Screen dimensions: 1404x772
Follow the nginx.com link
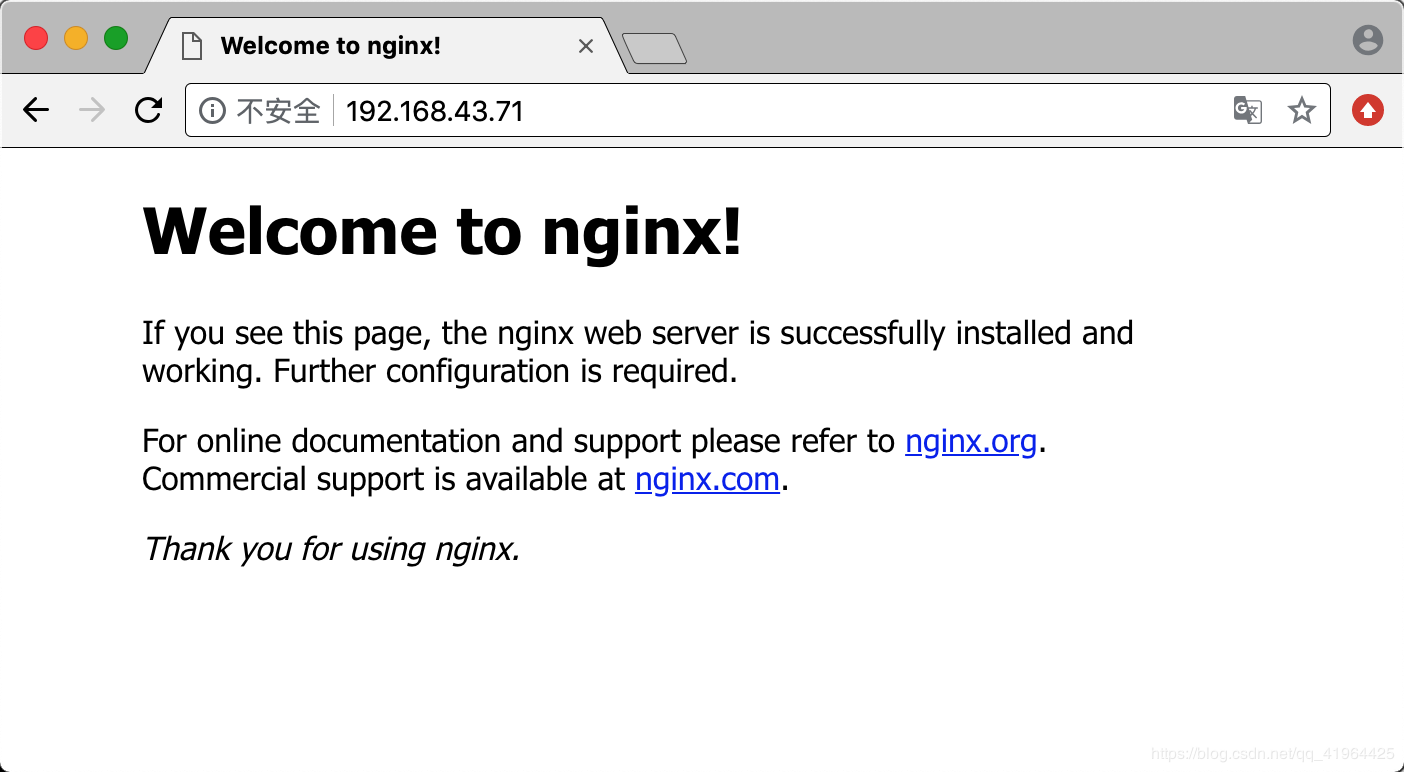coord(707,480)
